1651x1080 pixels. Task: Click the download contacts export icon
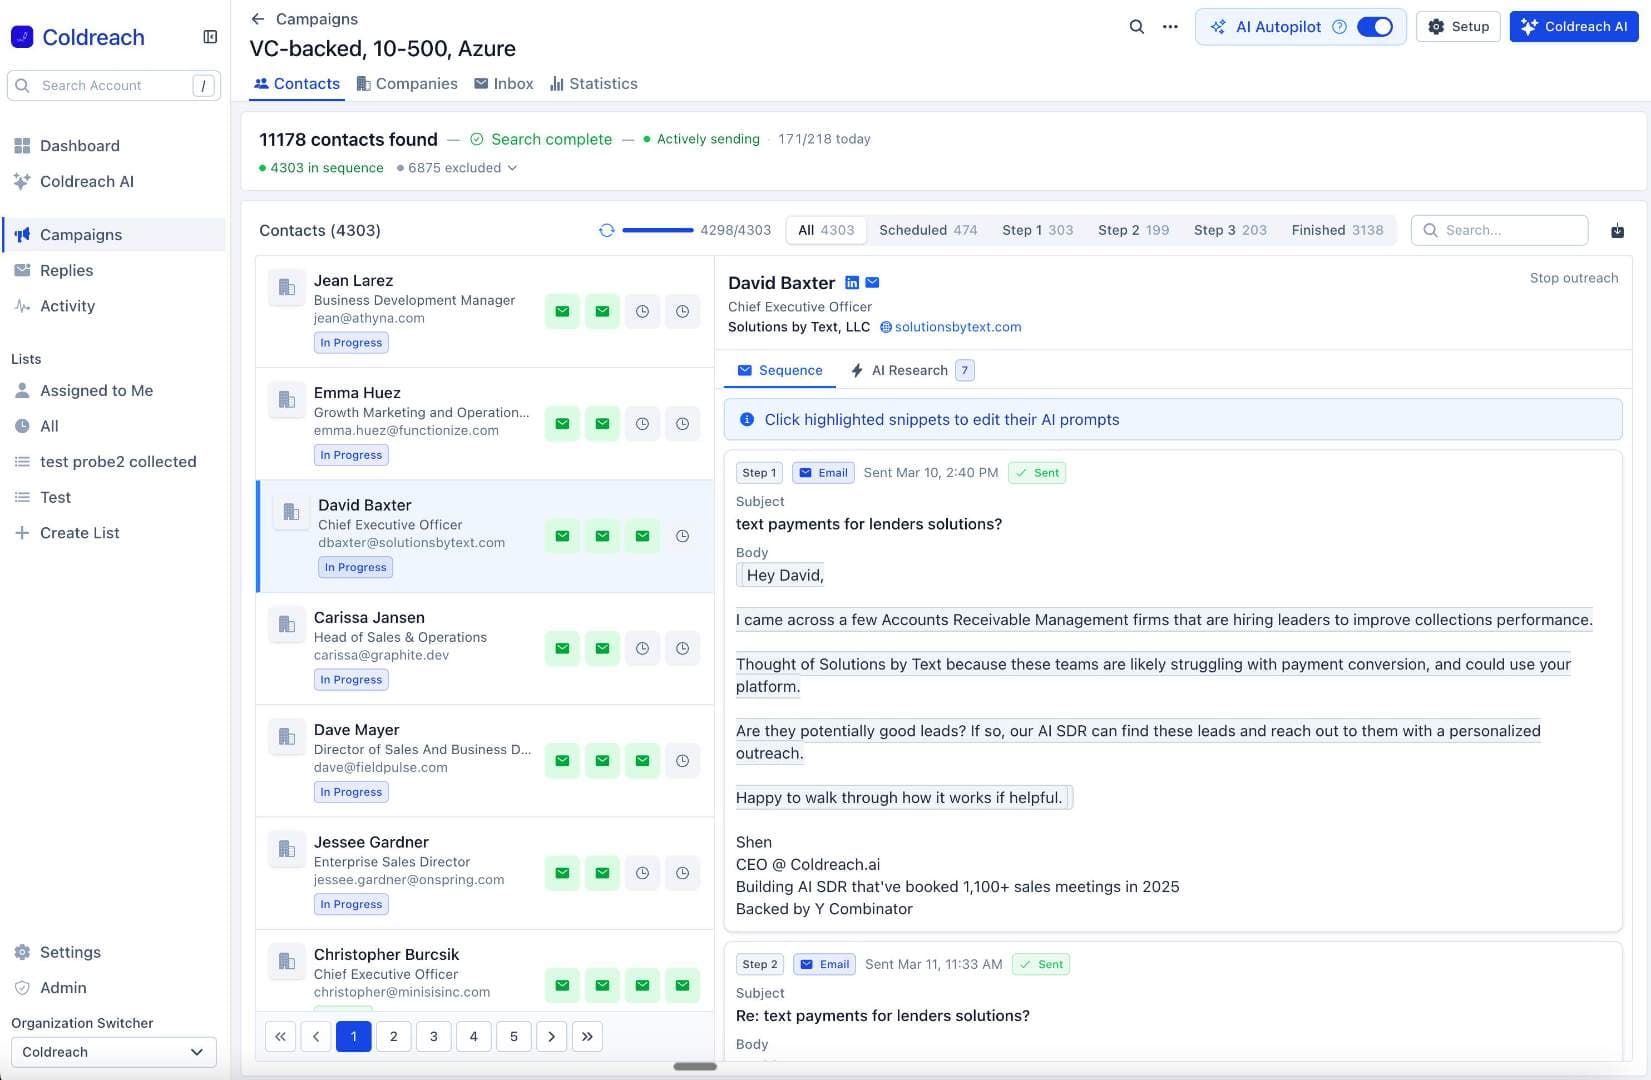[x=1617, y=231]
